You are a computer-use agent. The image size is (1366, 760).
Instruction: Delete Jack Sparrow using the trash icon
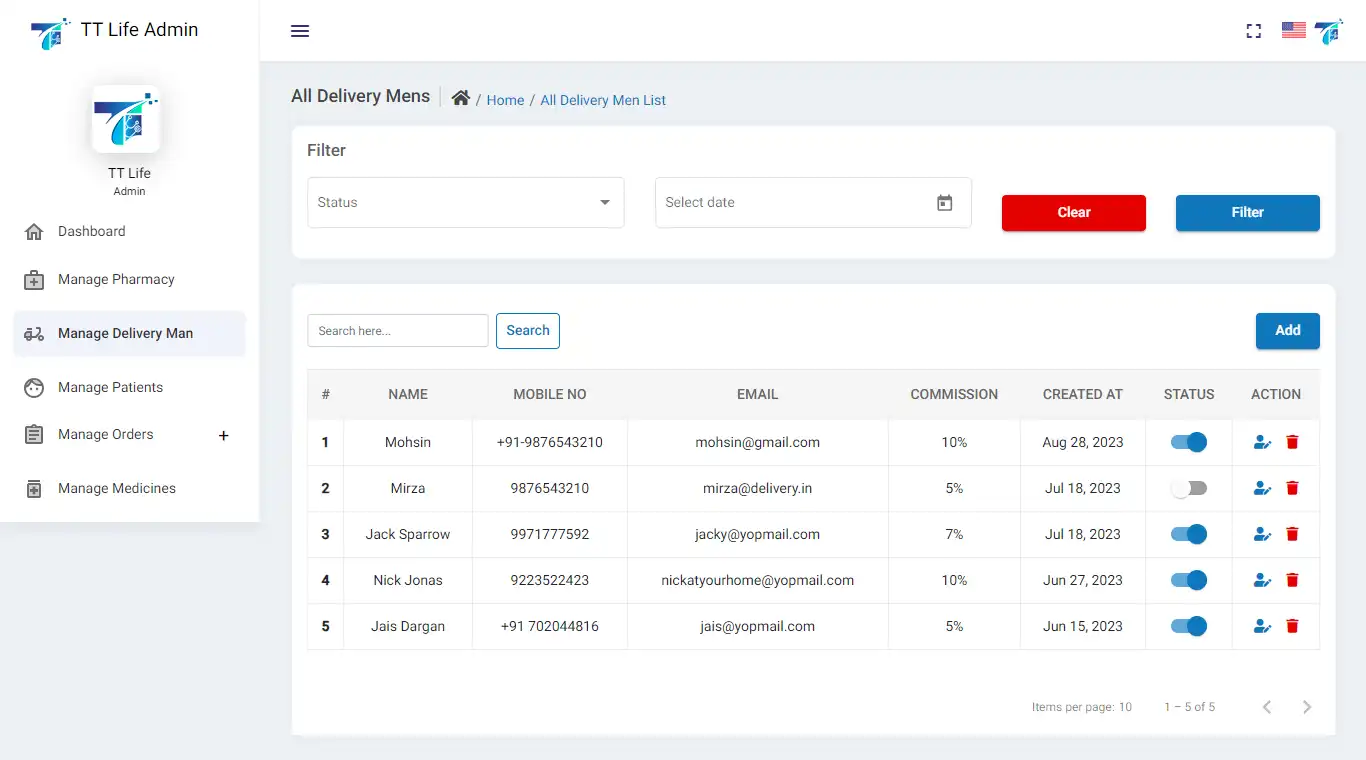point(1292,534)
